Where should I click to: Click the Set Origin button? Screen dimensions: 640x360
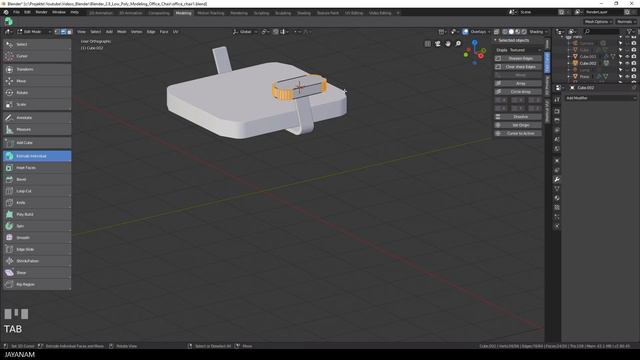pos(518,125)
